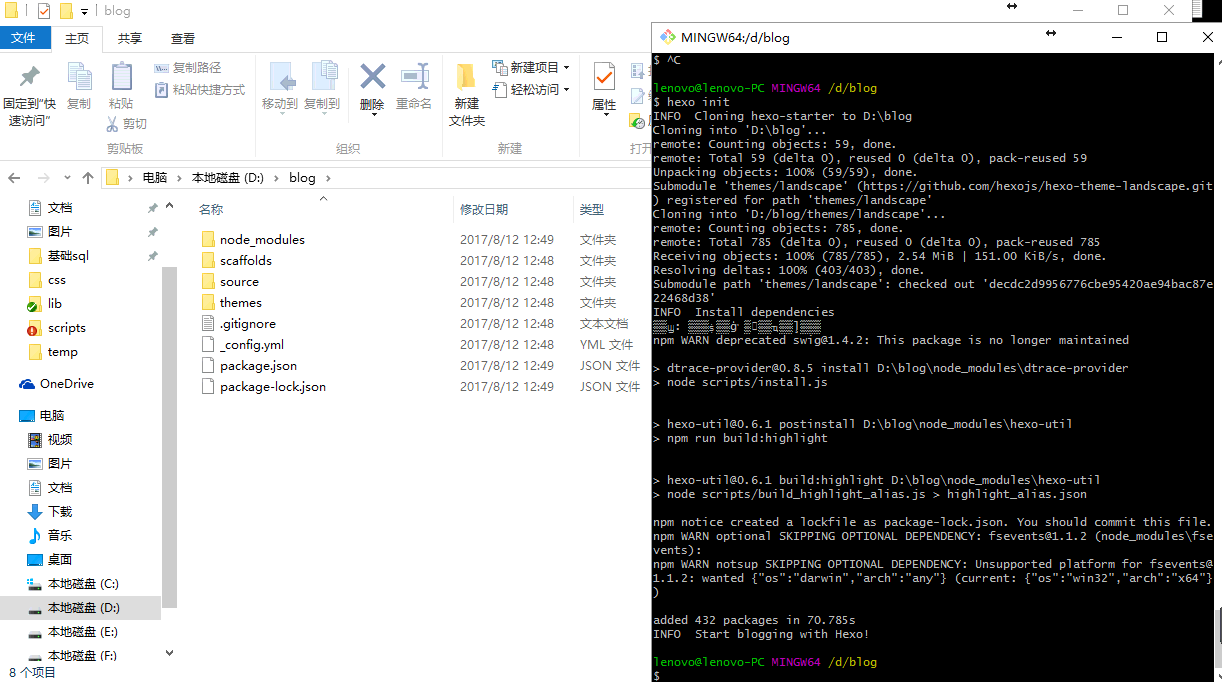This screenshot has width=1222, height=682.
Task: Click the 复制 (Copy) ribbon icon
Action: pos(79,76)
